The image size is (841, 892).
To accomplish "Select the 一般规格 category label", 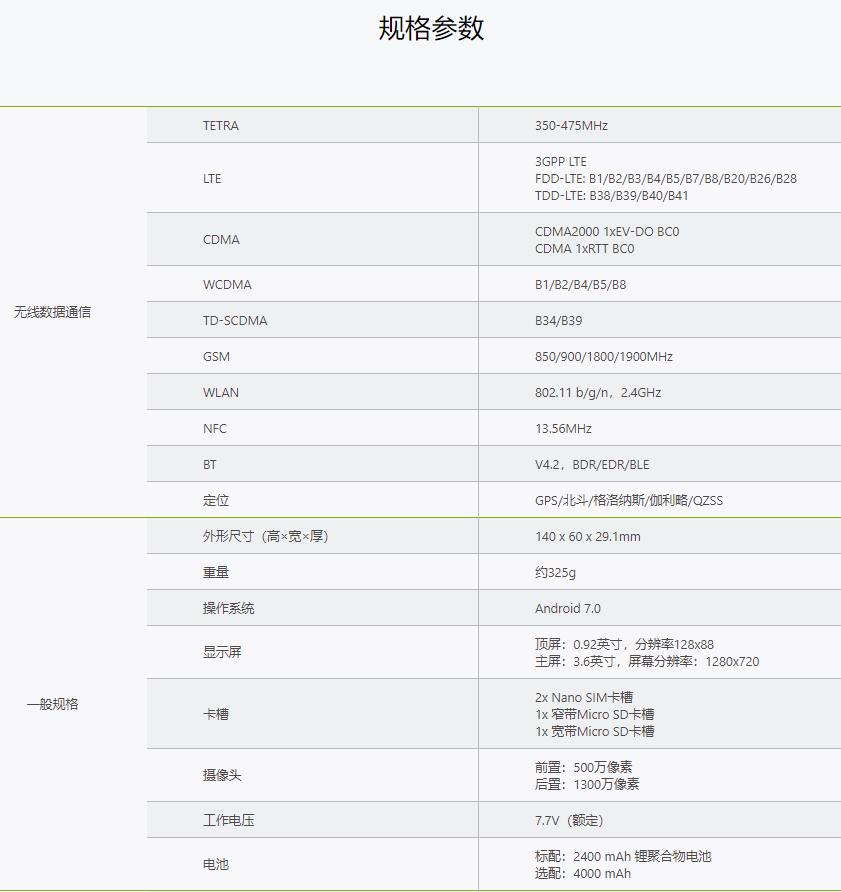I will (x=52, y=704).
